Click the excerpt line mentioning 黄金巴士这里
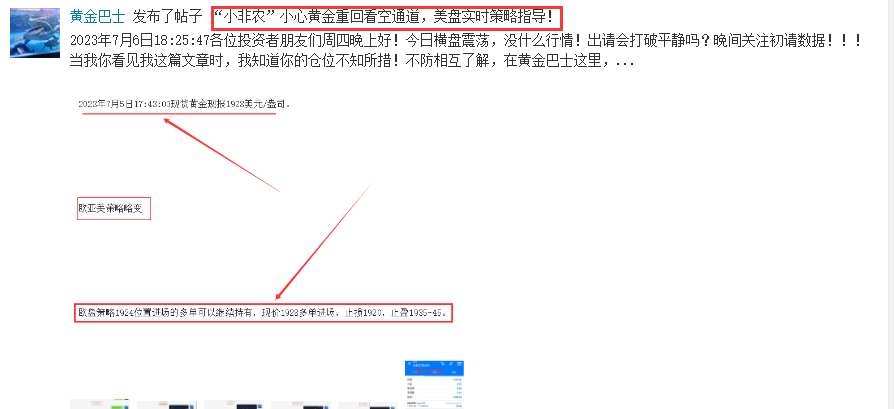The image size is (894, 409). [x=352, y=60]
